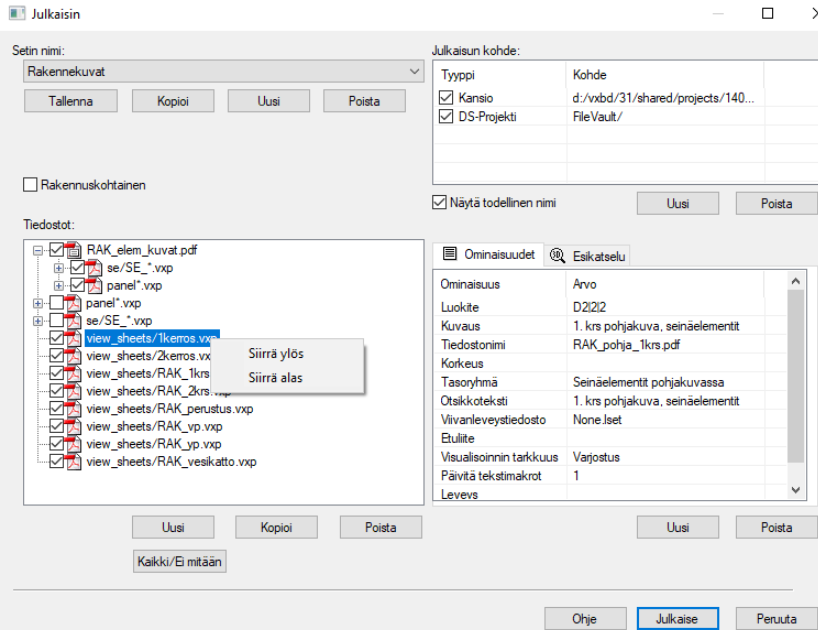Click the properties list scrollbar down arrow

796,490
